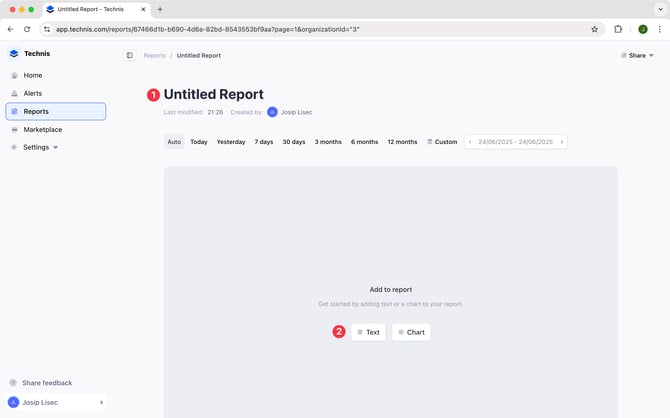Image resolution: width=670 pixels, height=418 pixels.
Task: Add a Chart to the report
Action: coord(411,332)
